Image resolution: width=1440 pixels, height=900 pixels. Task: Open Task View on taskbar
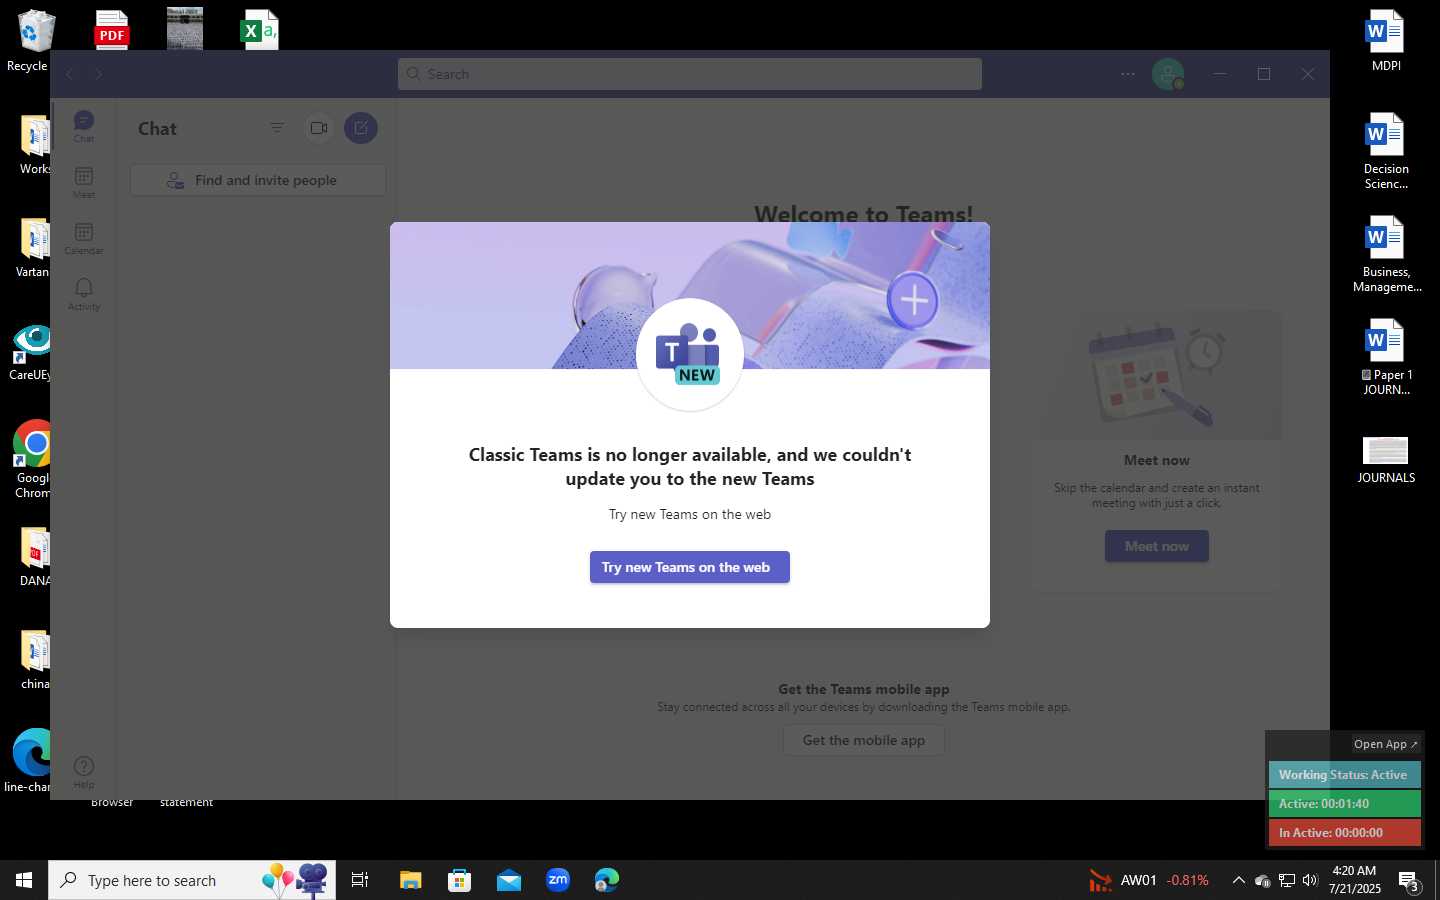360,880
